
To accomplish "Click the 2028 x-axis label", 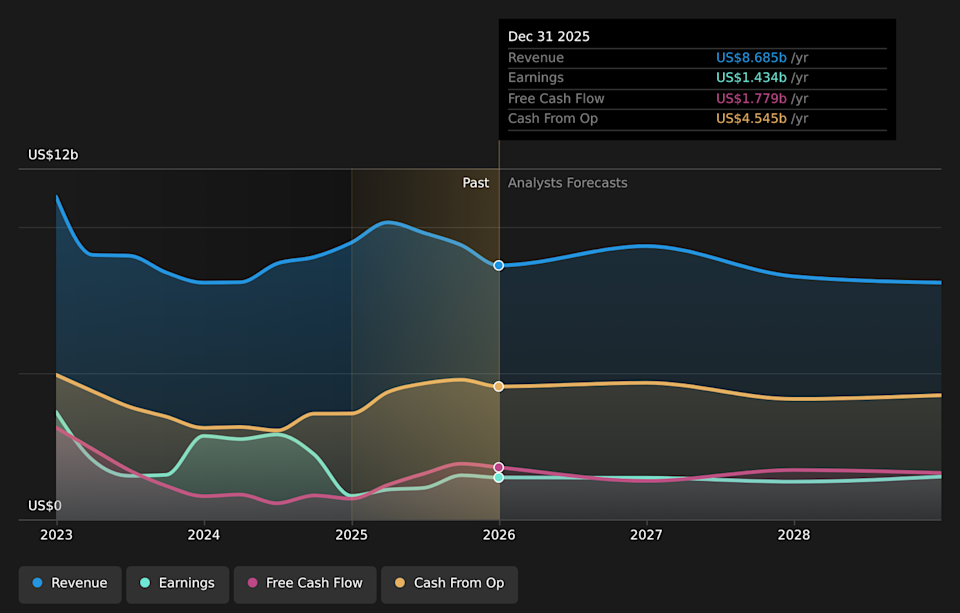I will pos(794,535).
